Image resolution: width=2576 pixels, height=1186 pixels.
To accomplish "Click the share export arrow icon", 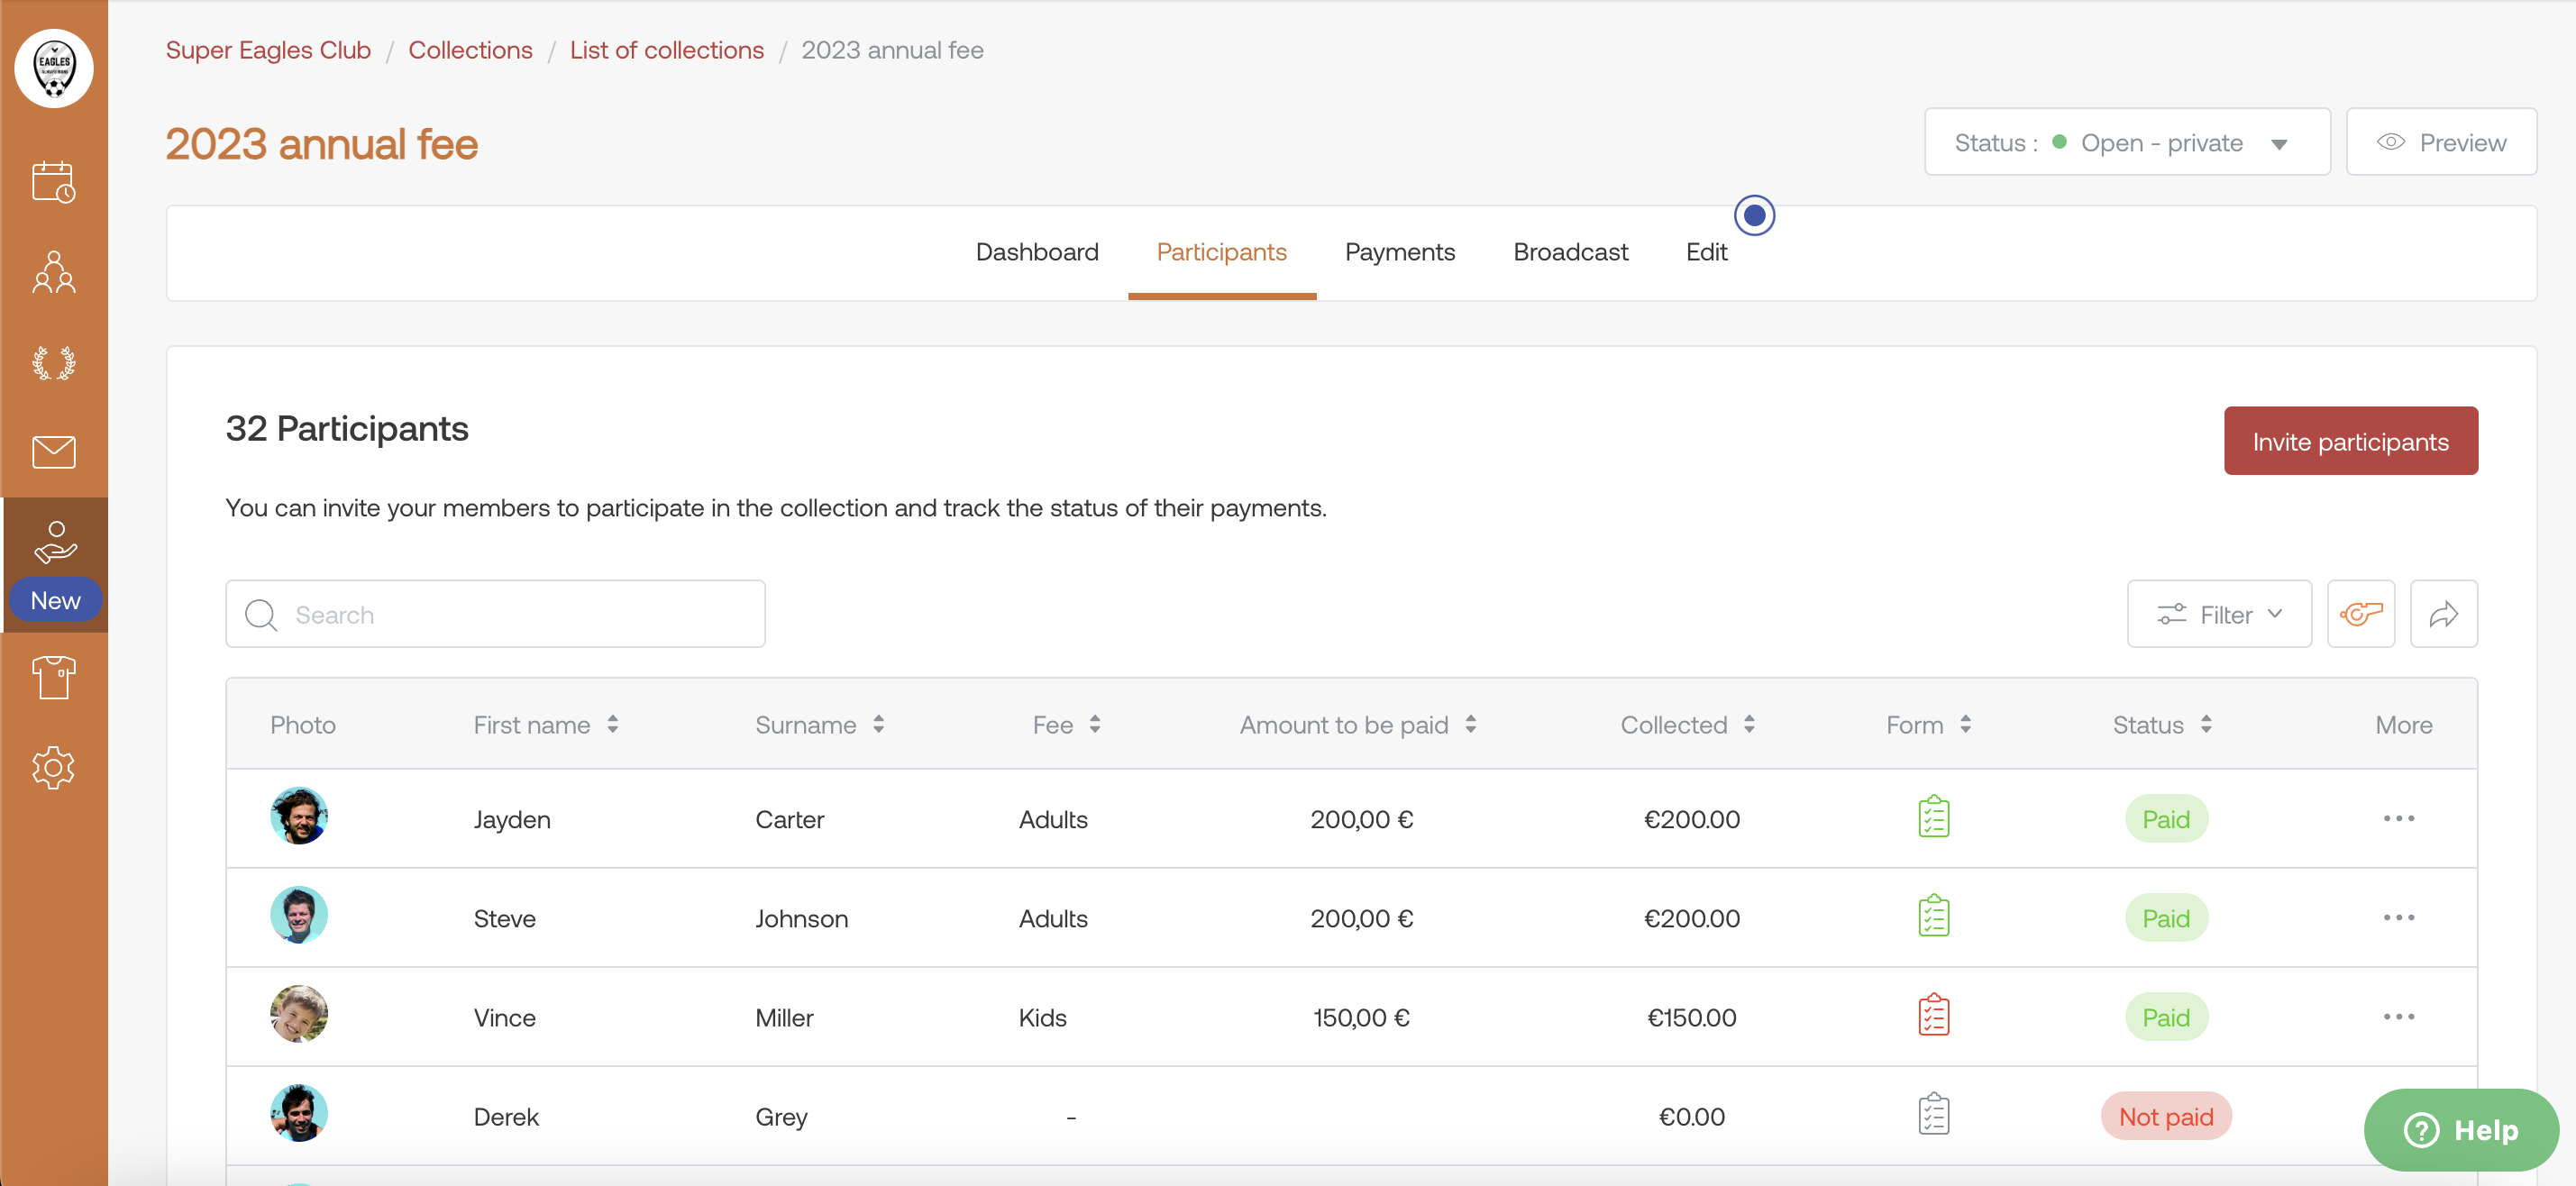I will tap(2443, 614).
